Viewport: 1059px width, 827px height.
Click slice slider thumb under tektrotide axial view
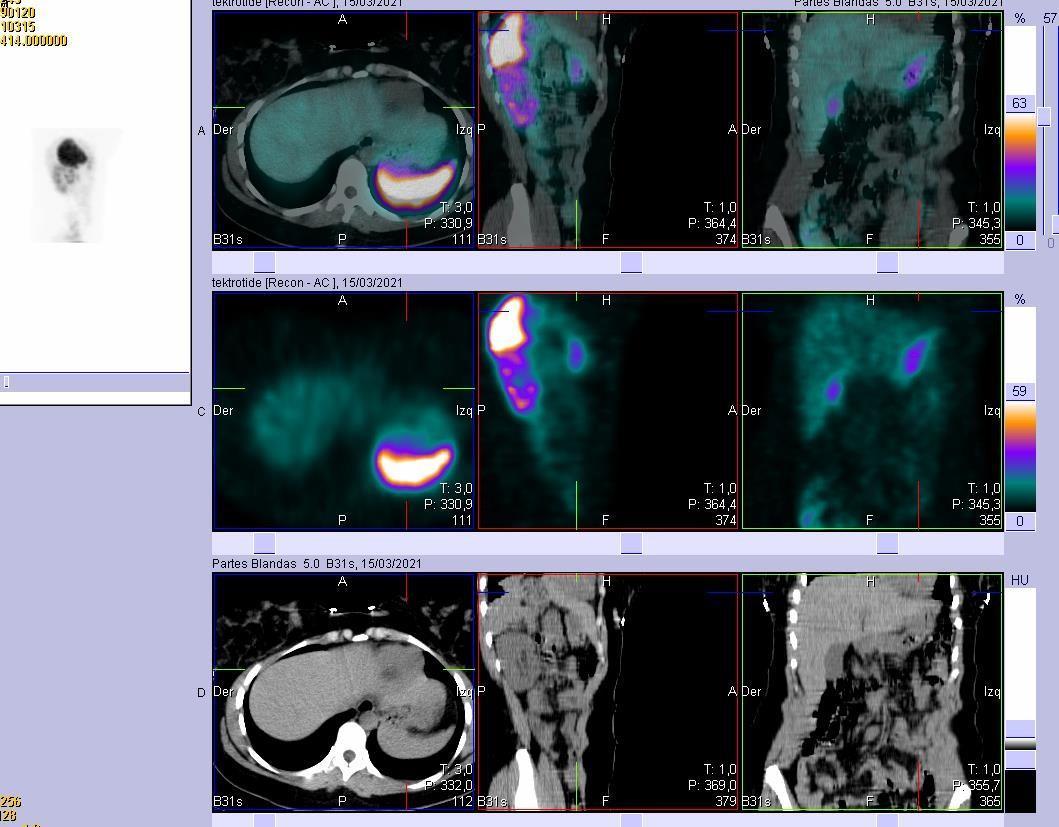point(264,543)
